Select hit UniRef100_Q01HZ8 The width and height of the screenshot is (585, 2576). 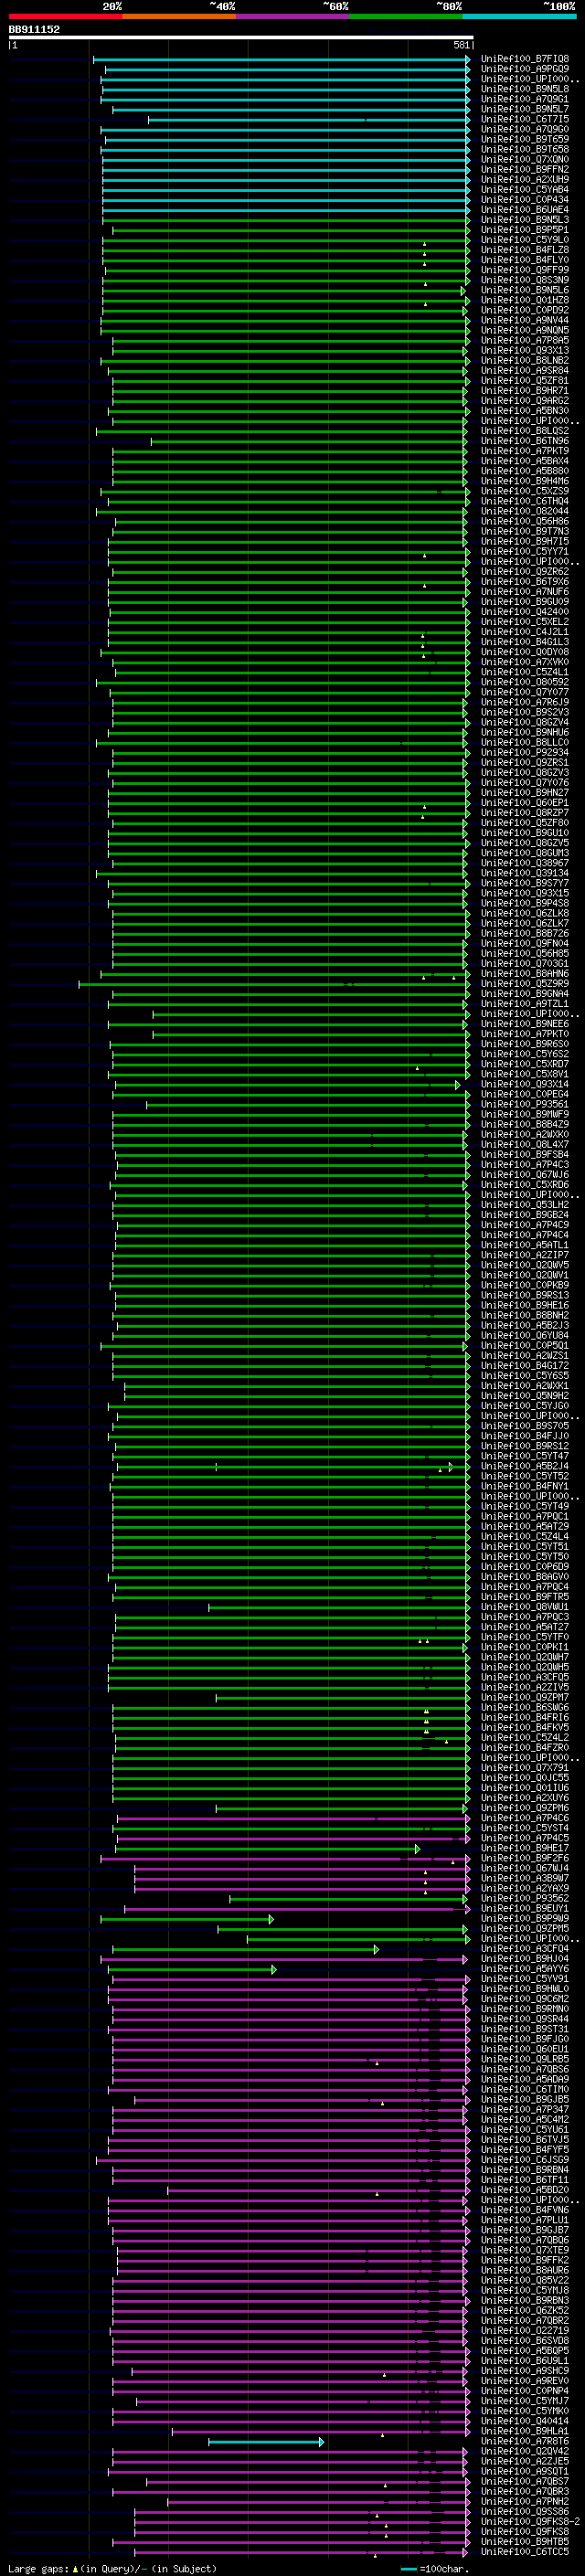point(525,300)
